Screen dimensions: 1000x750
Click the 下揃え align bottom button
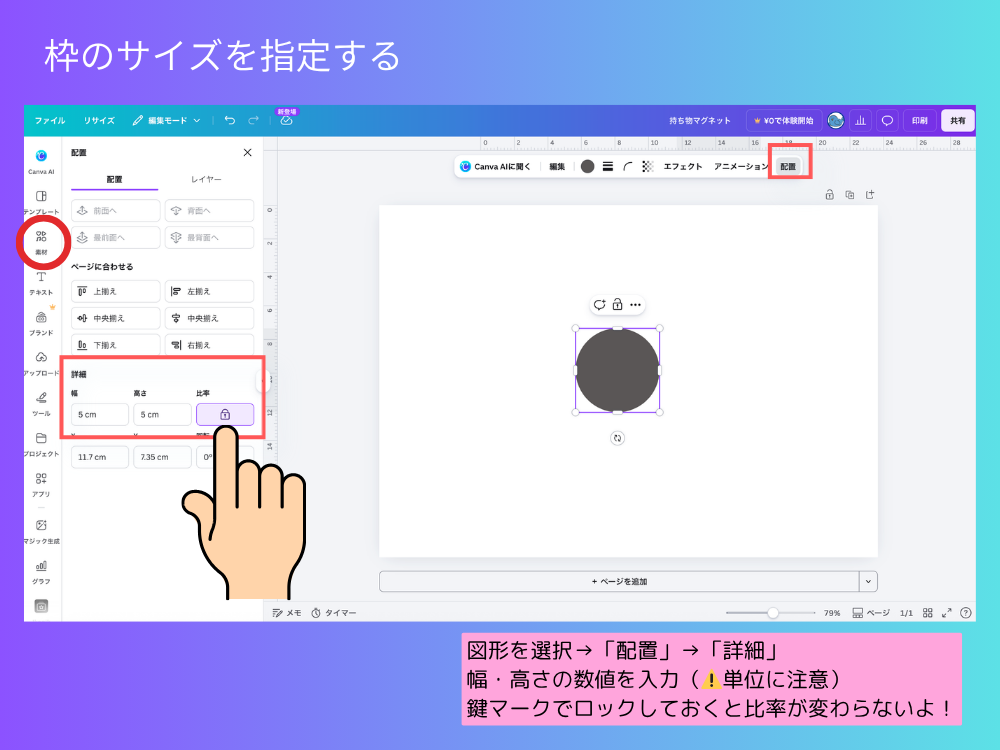point(115,345)
